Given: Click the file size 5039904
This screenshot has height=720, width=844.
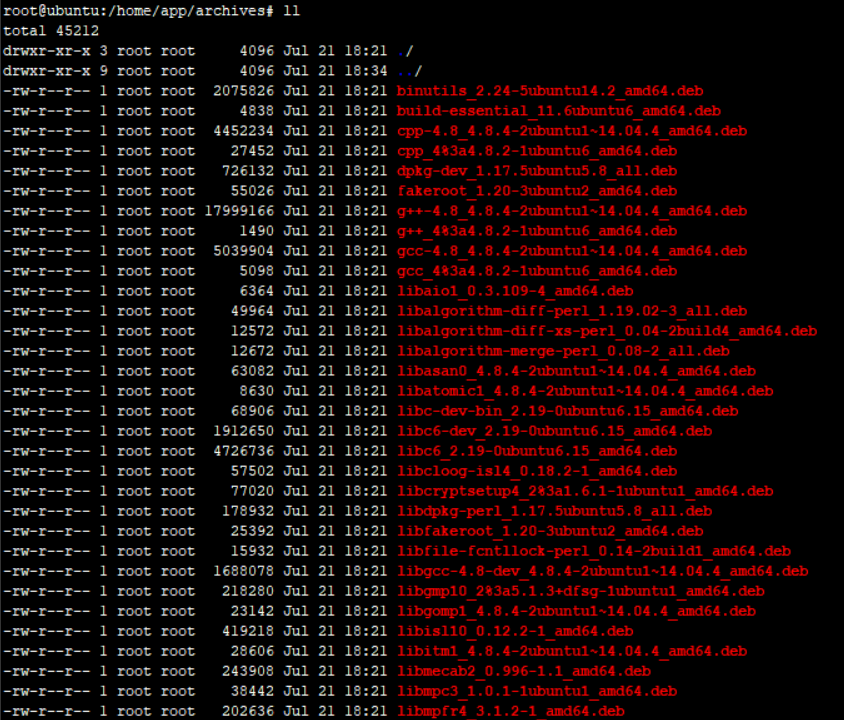Looking at the screenshot, I should tap(243, 251).
